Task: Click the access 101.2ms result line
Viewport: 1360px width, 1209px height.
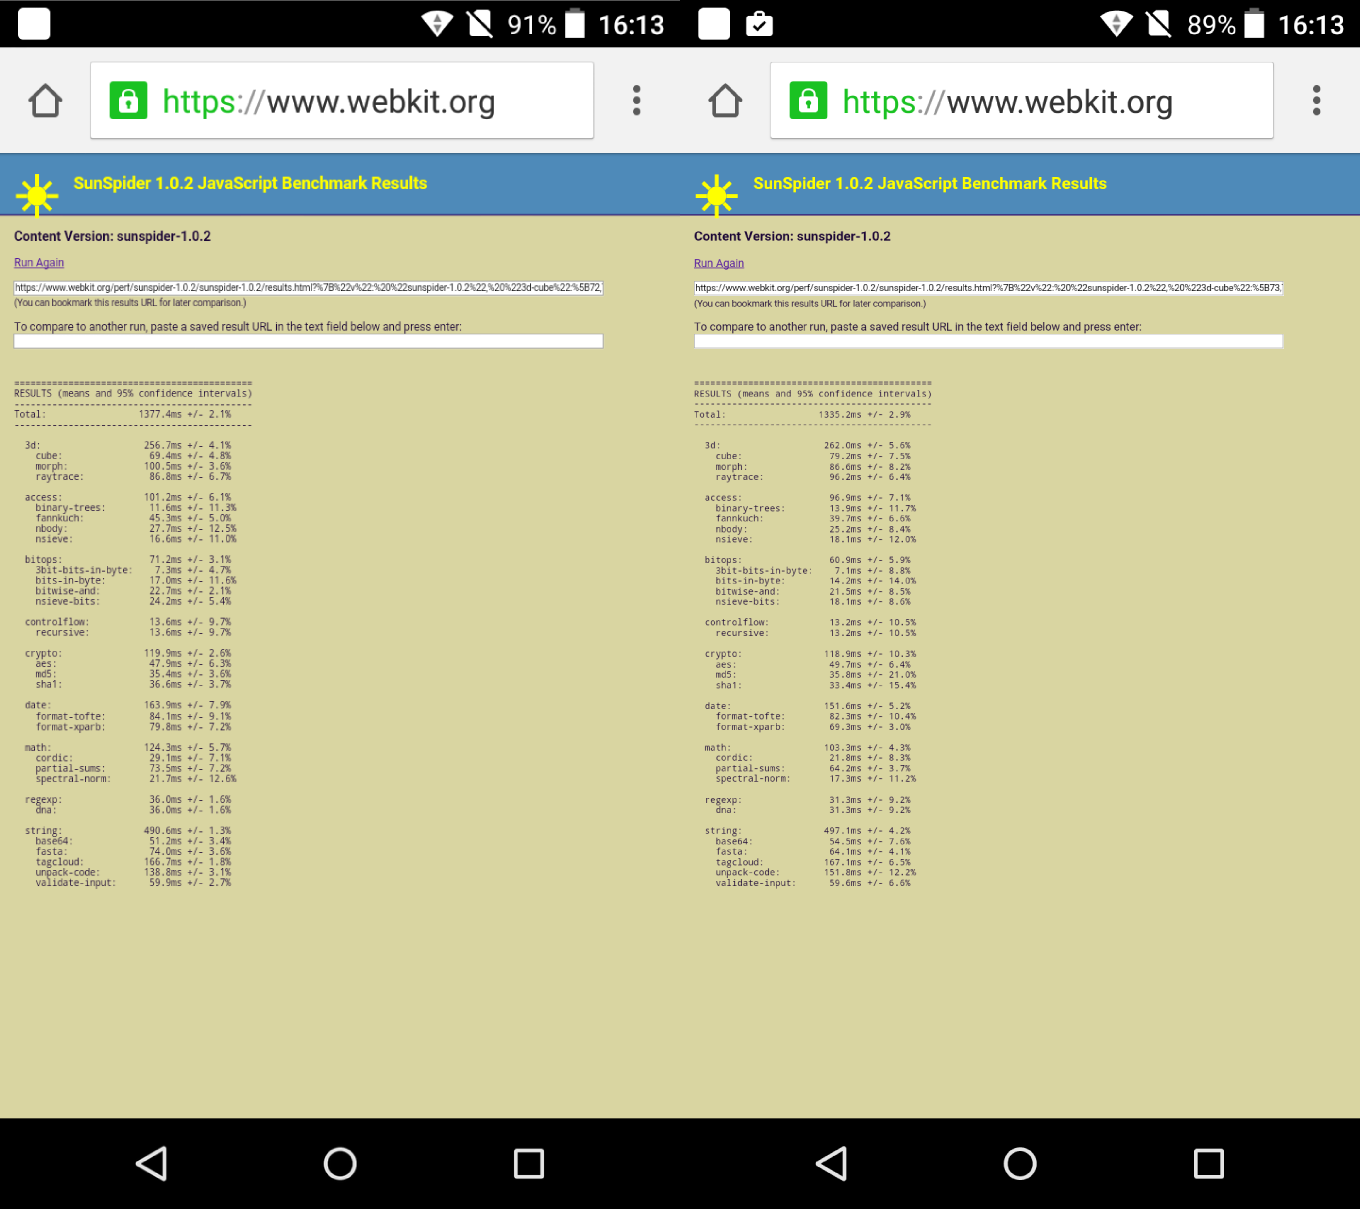Action: (x=128, y=497)
